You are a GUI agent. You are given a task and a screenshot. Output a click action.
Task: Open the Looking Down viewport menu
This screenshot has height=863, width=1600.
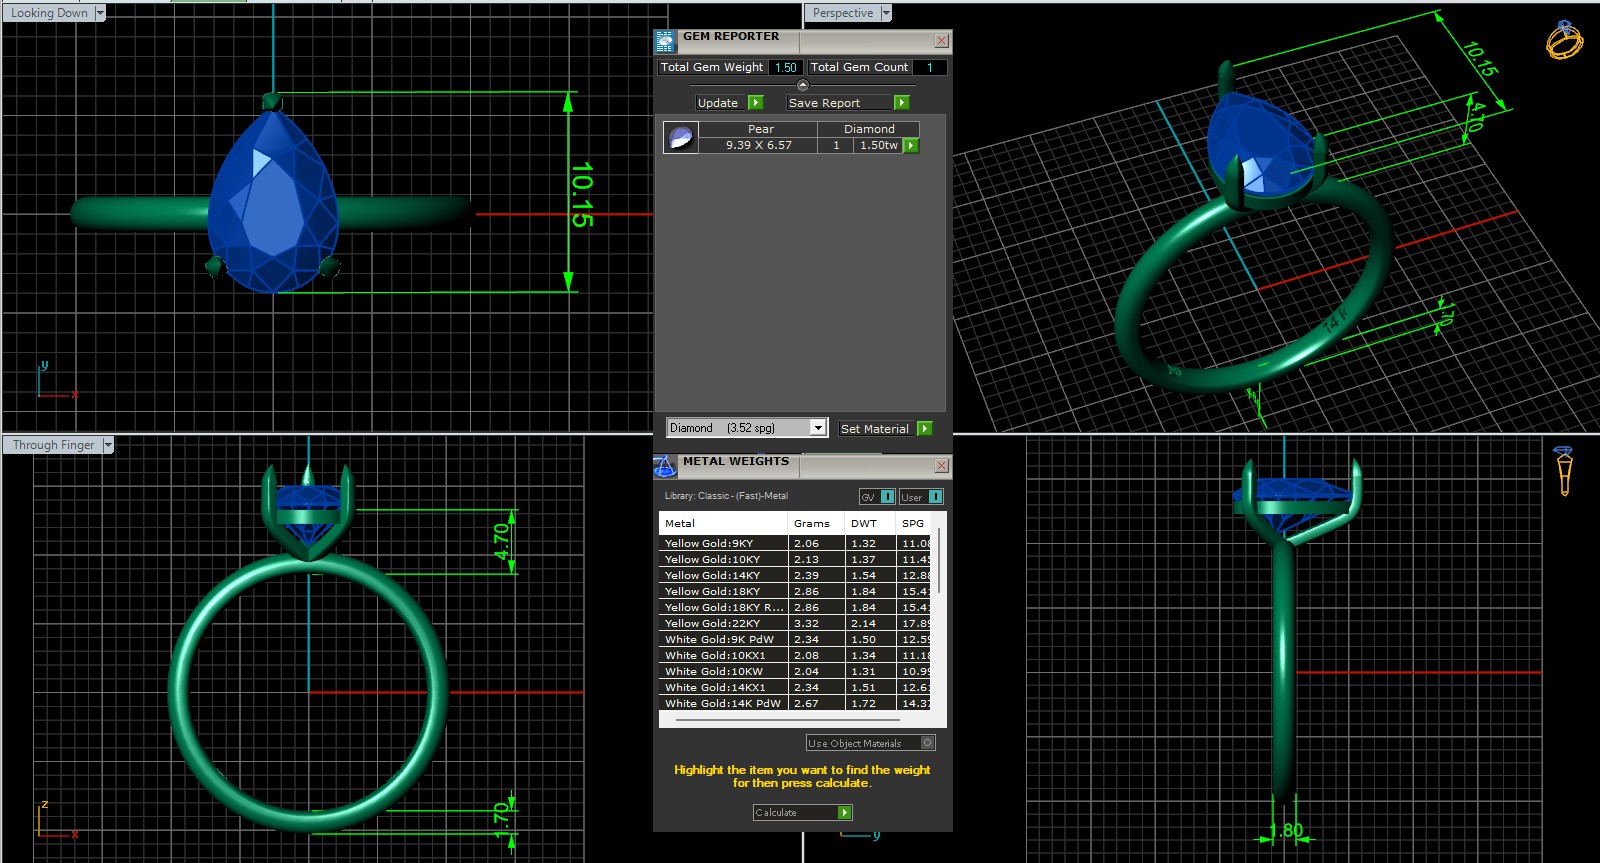coord(100,13)
